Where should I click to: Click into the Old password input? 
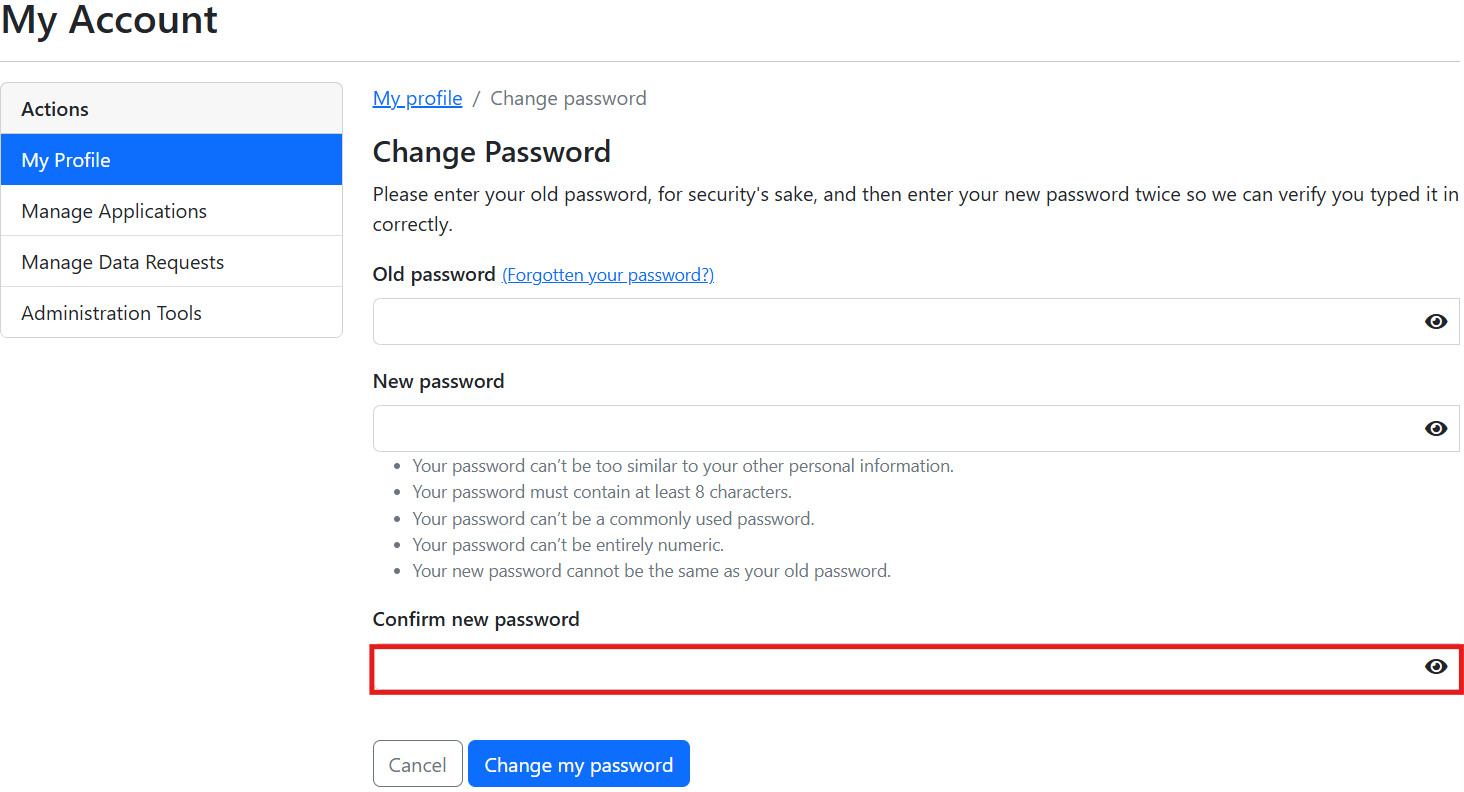pos(890,322)
